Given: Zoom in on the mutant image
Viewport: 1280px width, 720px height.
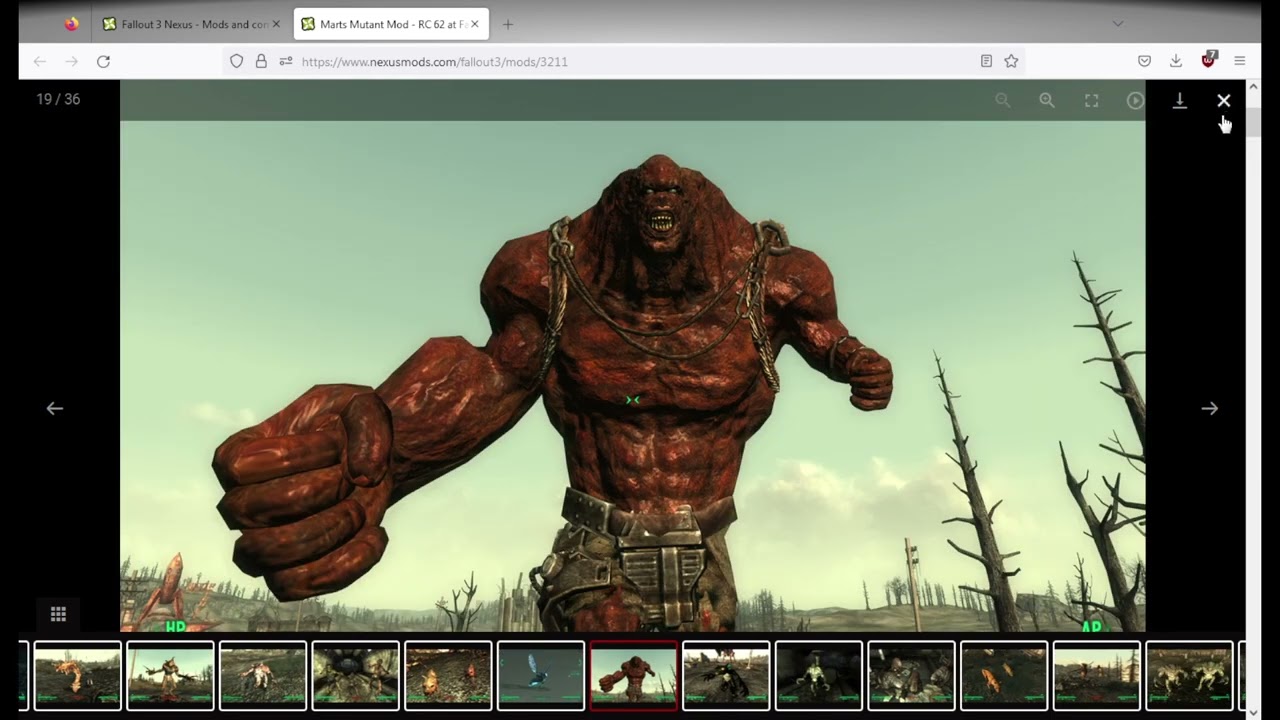Looking at the screenshot, I should click(x=1047, y=100).
